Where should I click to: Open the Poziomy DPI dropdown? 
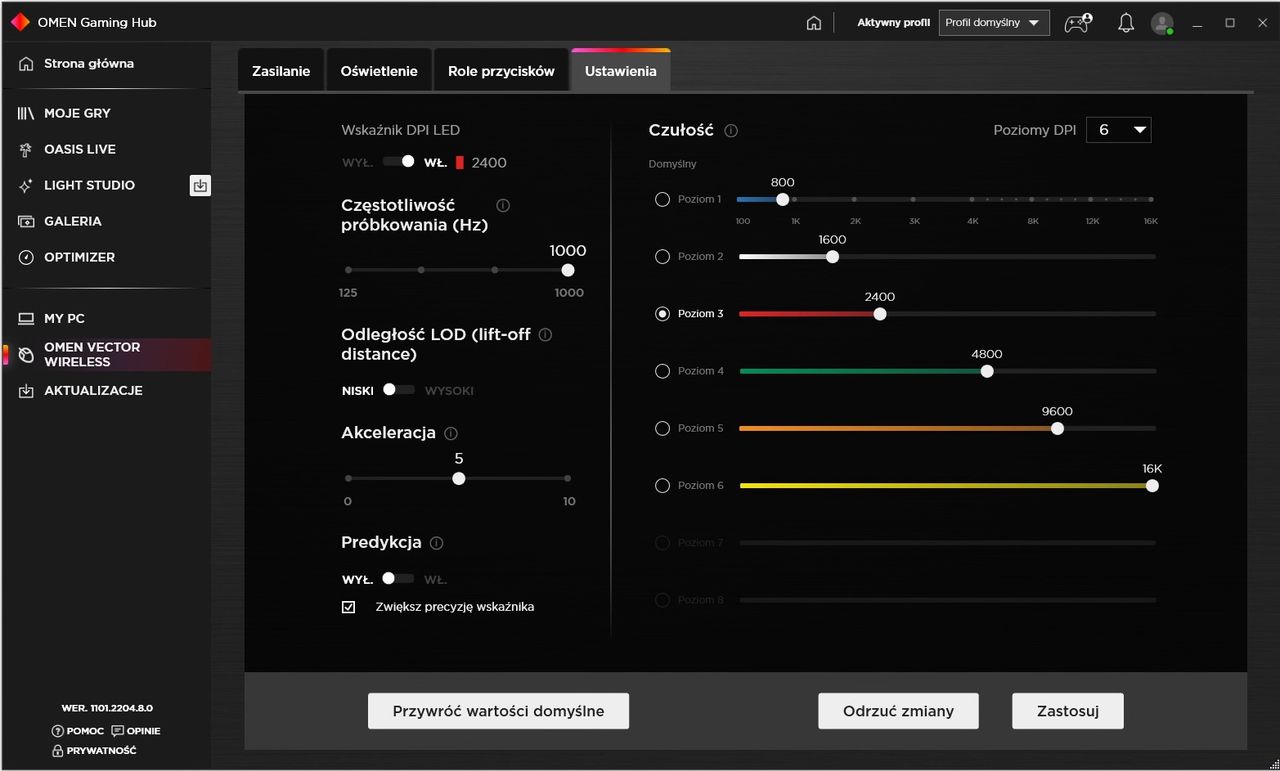click(x=1119, y=130)
